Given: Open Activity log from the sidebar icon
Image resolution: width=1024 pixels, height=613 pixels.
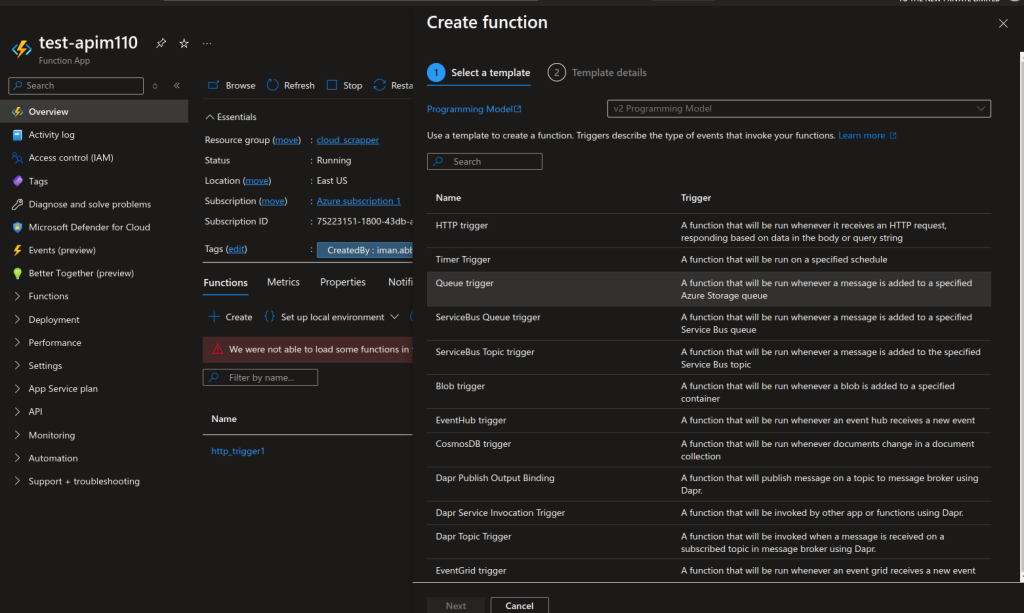Looking at the screenshot, I should 18,134.
